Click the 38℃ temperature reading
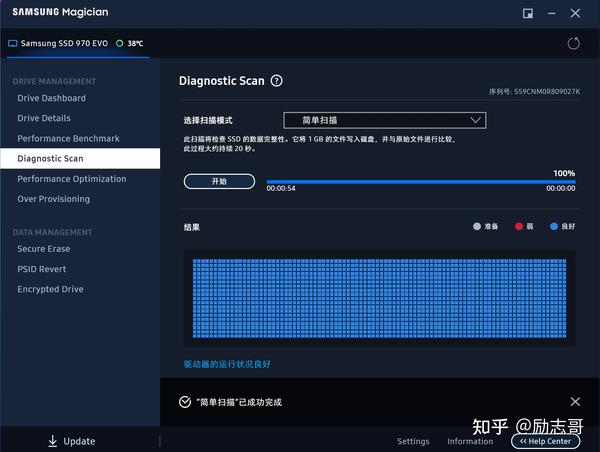 pos(135,43)
